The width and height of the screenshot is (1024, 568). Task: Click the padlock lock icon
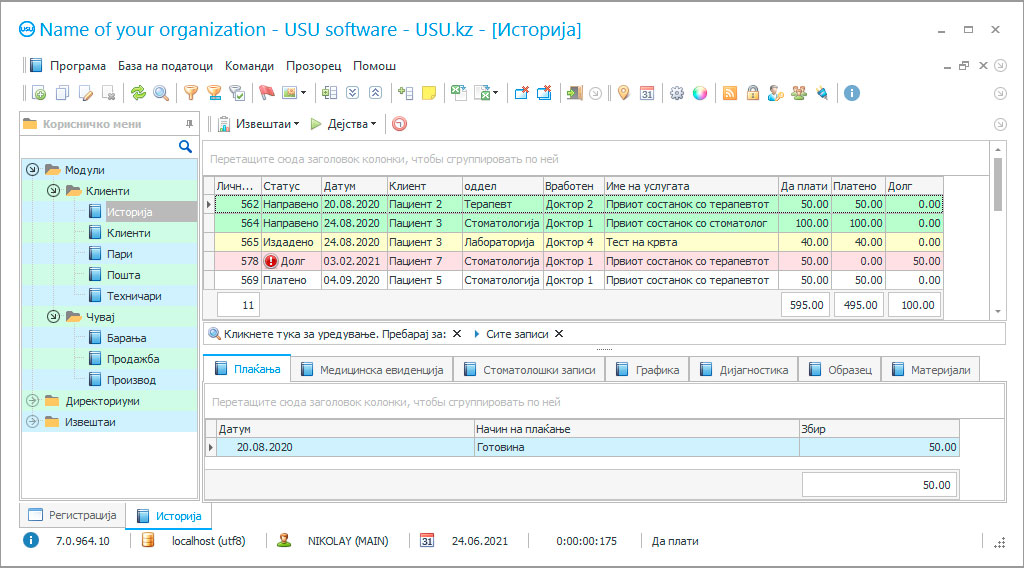pyautogui.click(x=752, y=93)
